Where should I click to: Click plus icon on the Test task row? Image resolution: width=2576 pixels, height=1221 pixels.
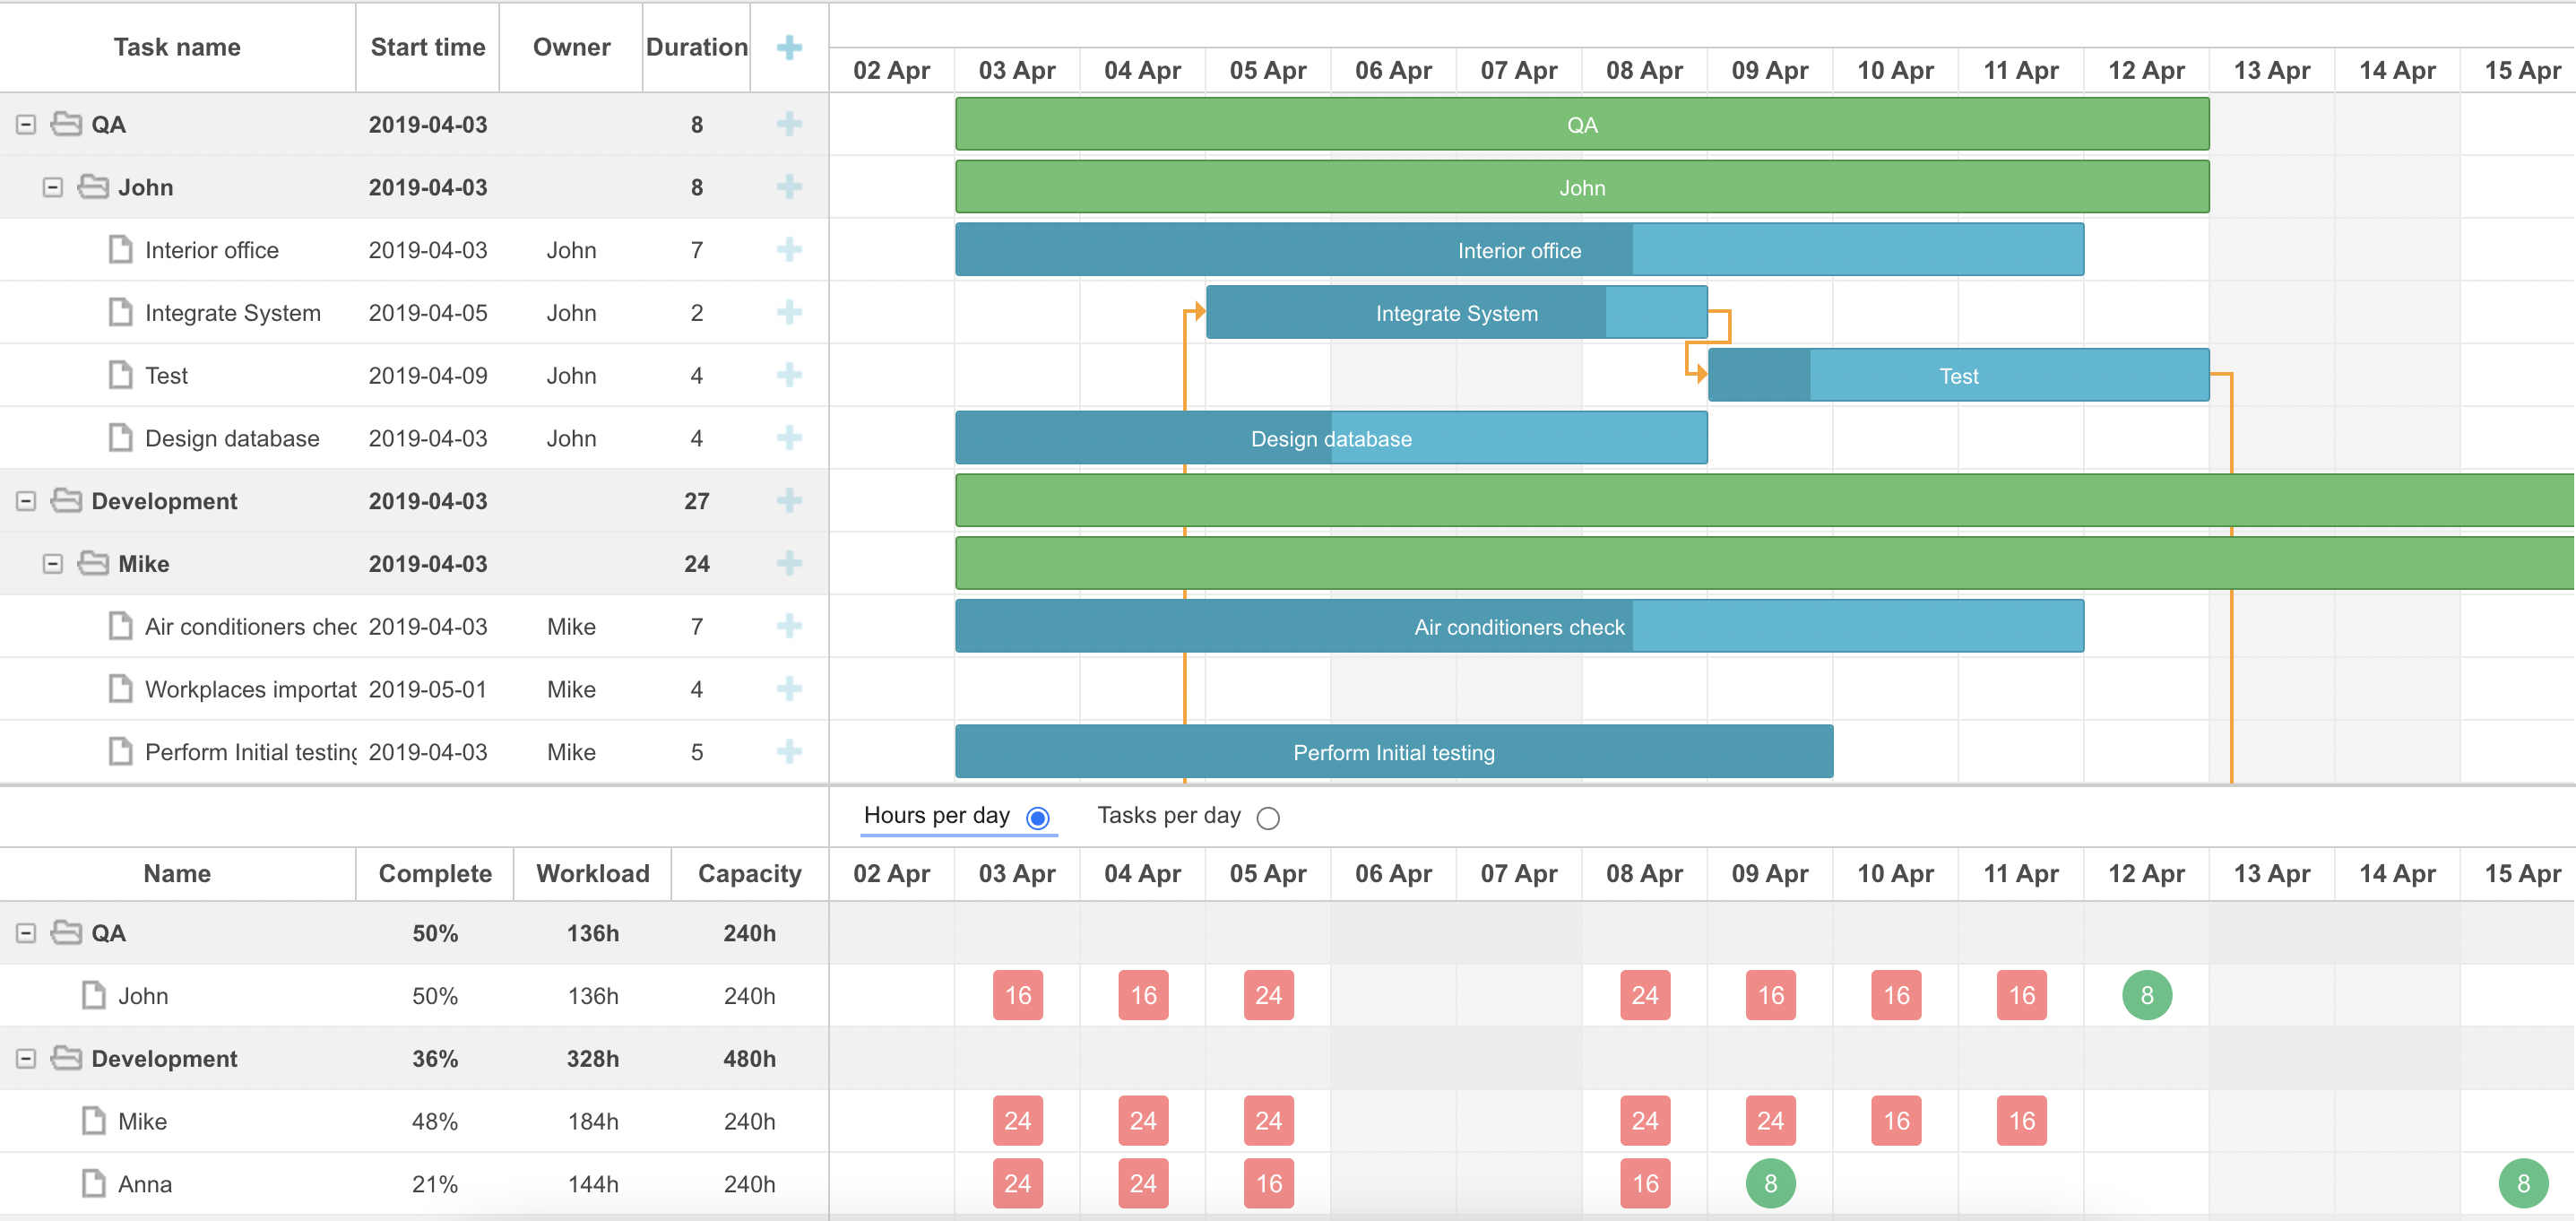tap(789, 376)
